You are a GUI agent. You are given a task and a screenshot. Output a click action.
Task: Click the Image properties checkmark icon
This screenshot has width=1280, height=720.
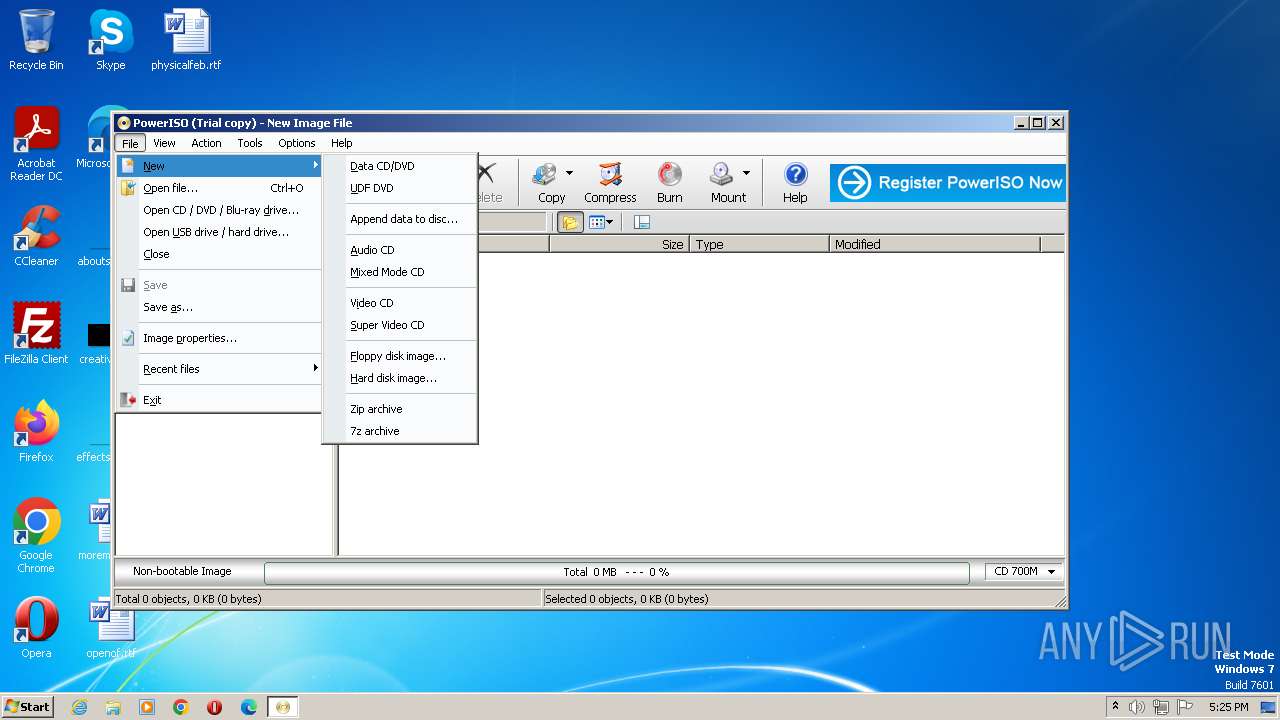point(128,338)
